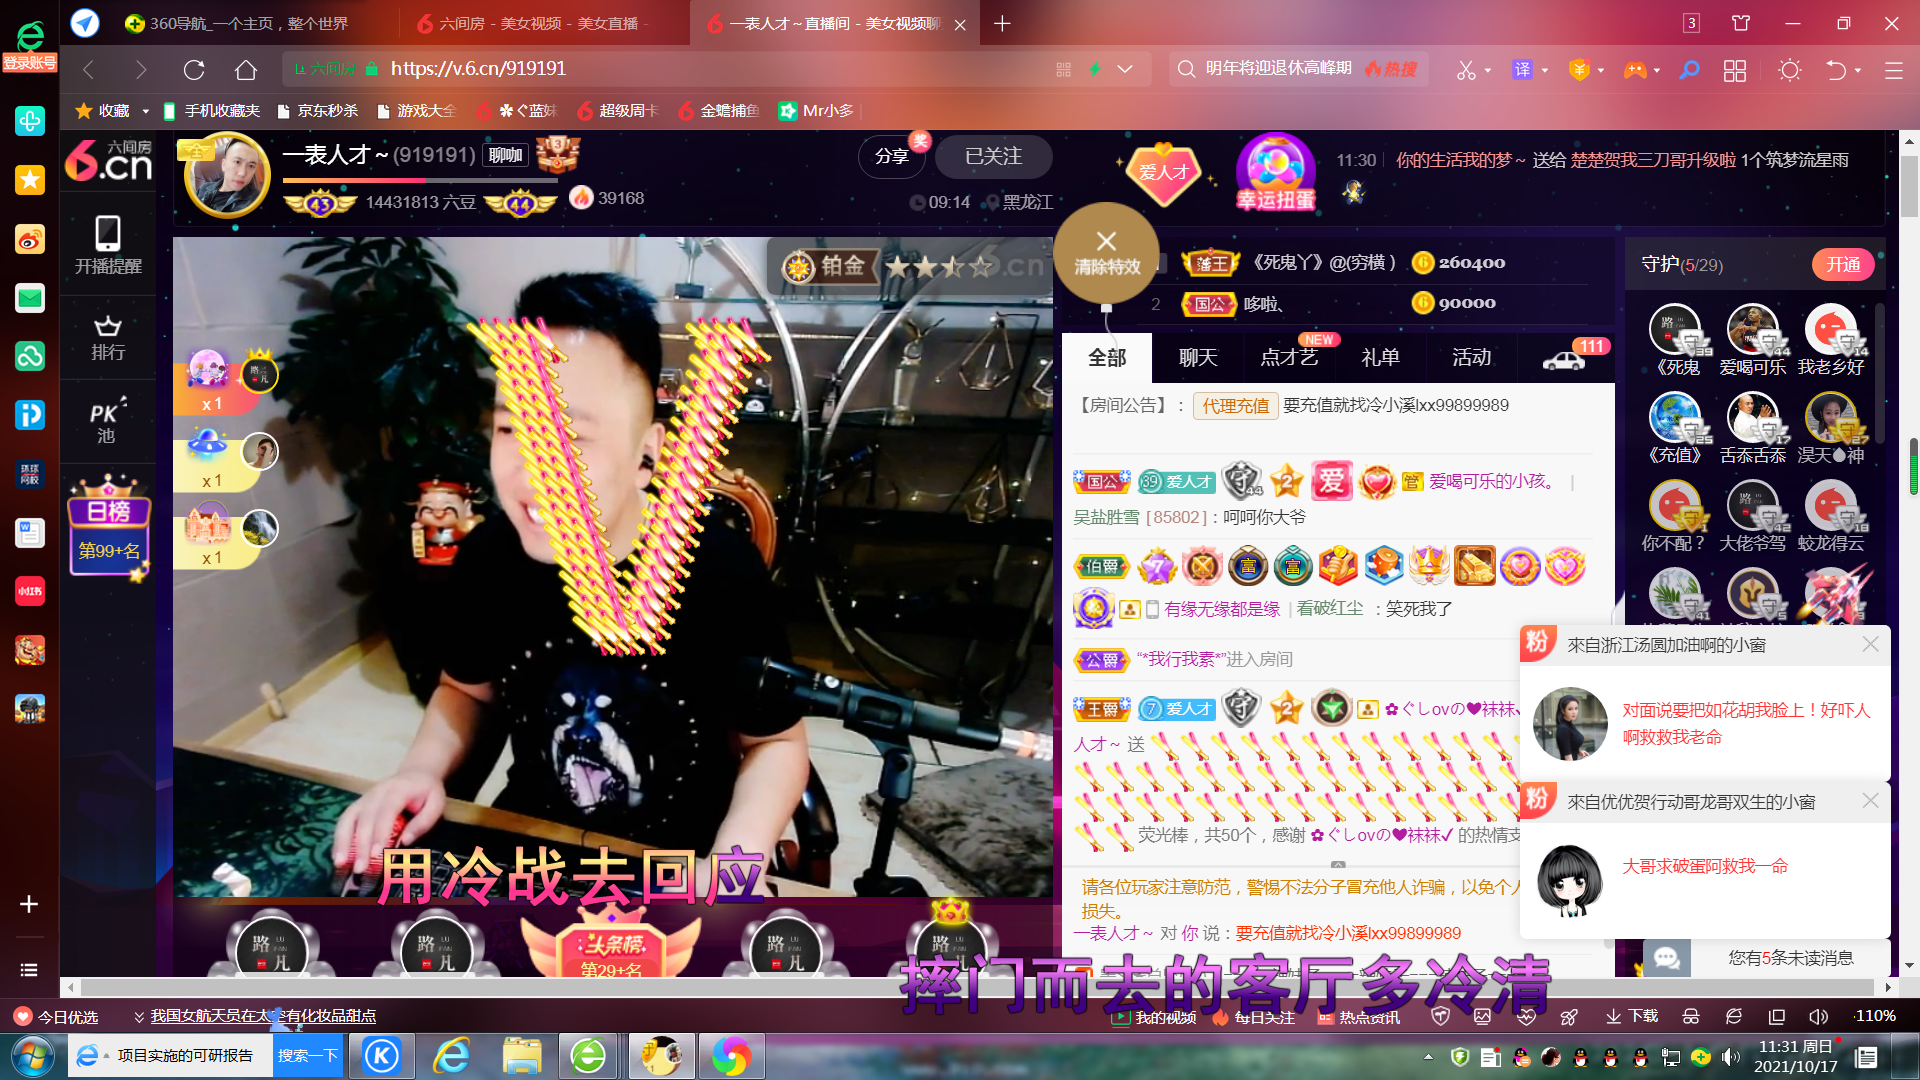
Task: Switch to 六间房 美女视频 browser tab
Action: click(545, 23)
